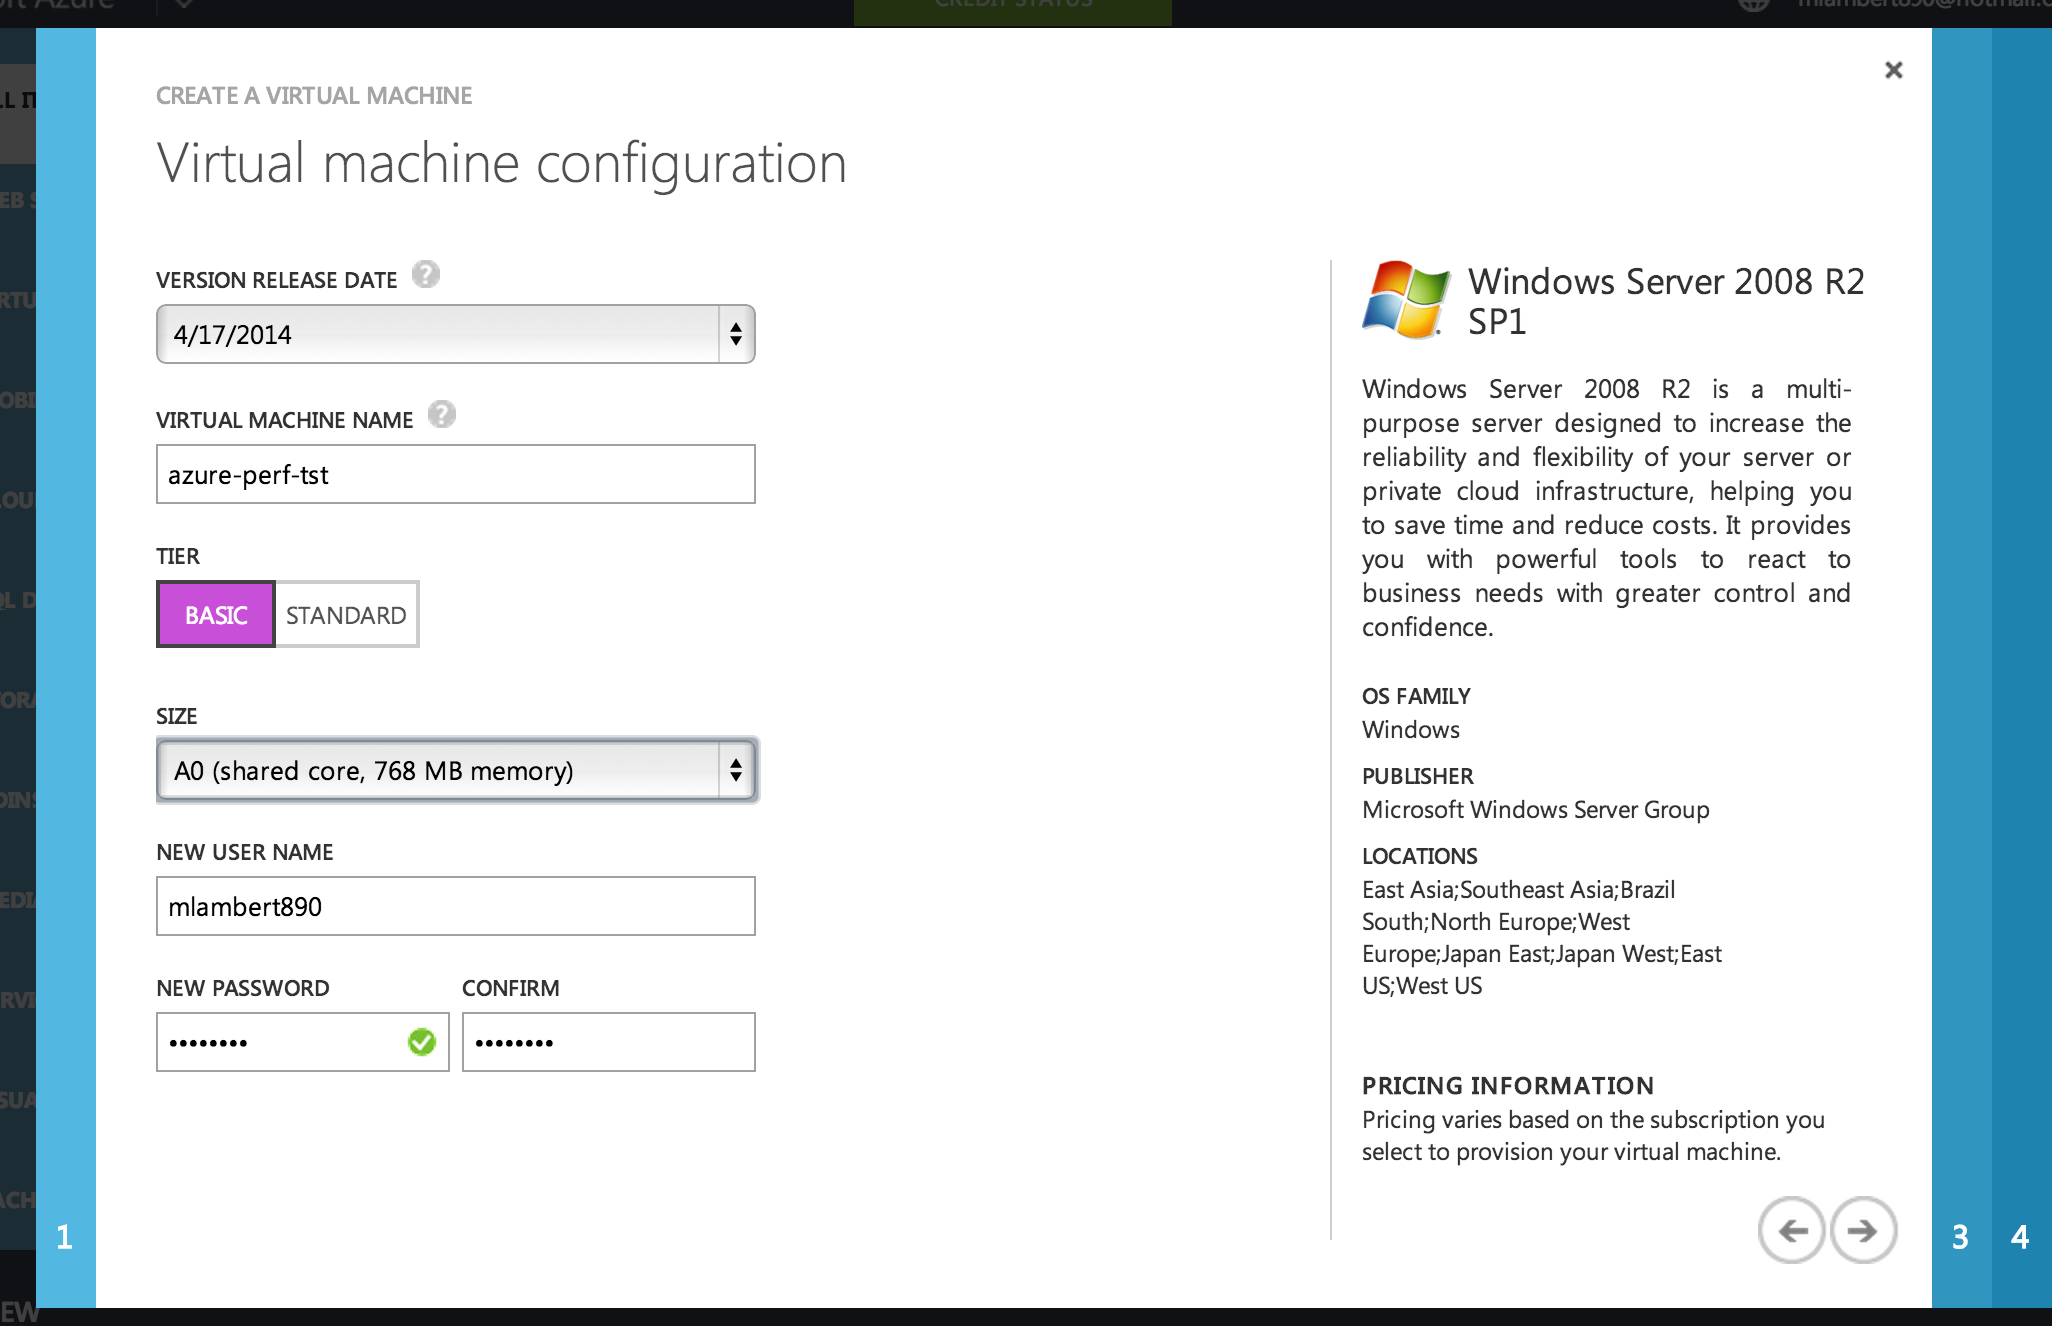Click help icon beside Virtual Machine Name

click(441, 414)
